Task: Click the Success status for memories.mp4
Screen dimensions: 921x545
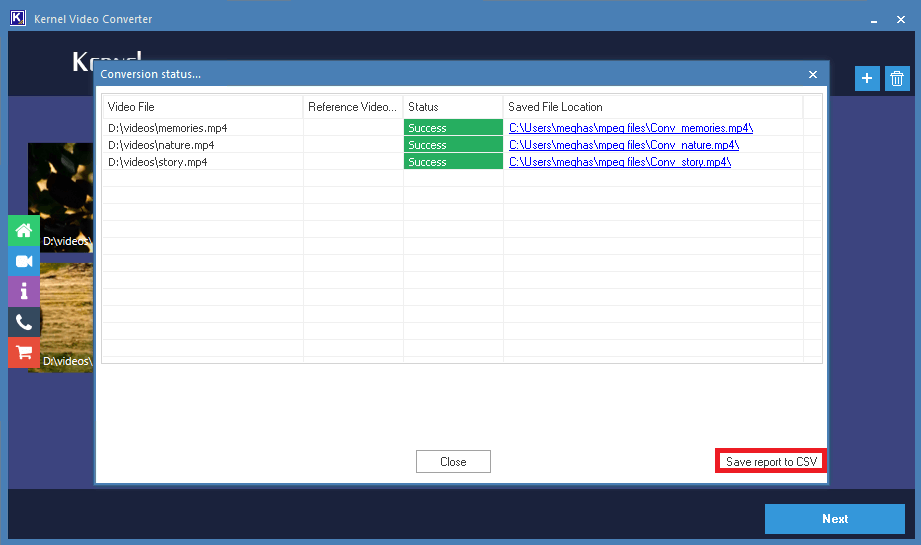Action: (x=453, y=128)
